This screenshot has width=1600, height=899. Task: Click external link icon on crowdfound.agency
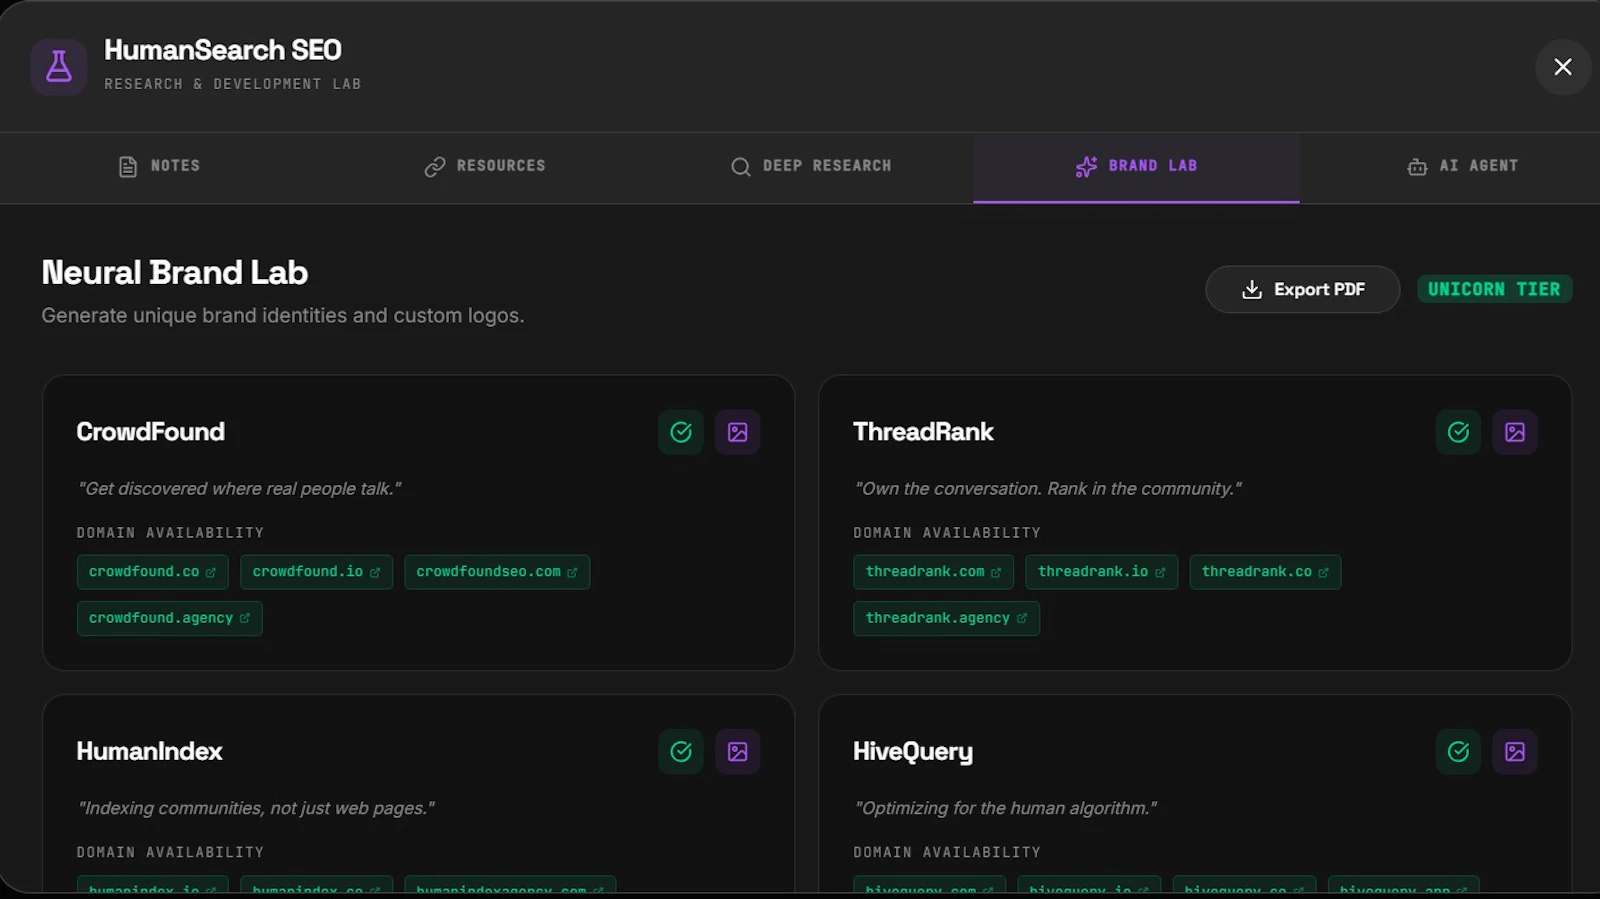pos(244,619)
